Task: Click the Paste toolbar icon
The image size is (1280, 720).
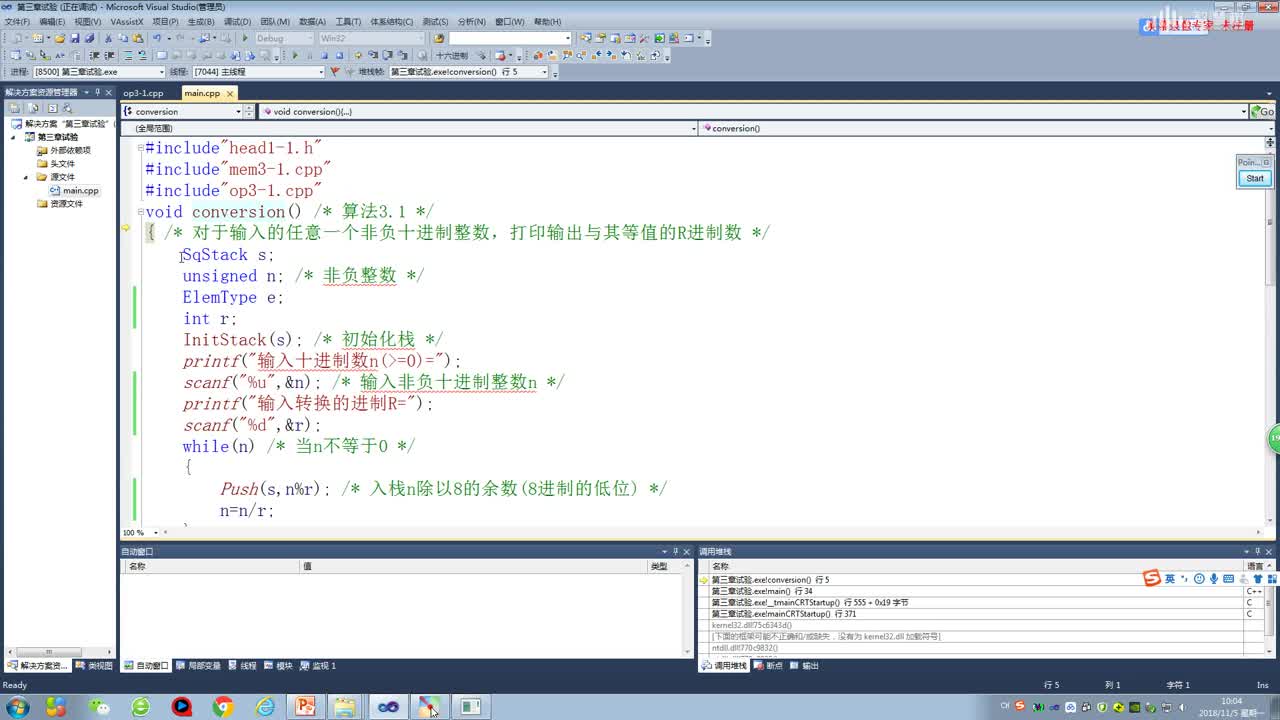Action: (138, 39)
